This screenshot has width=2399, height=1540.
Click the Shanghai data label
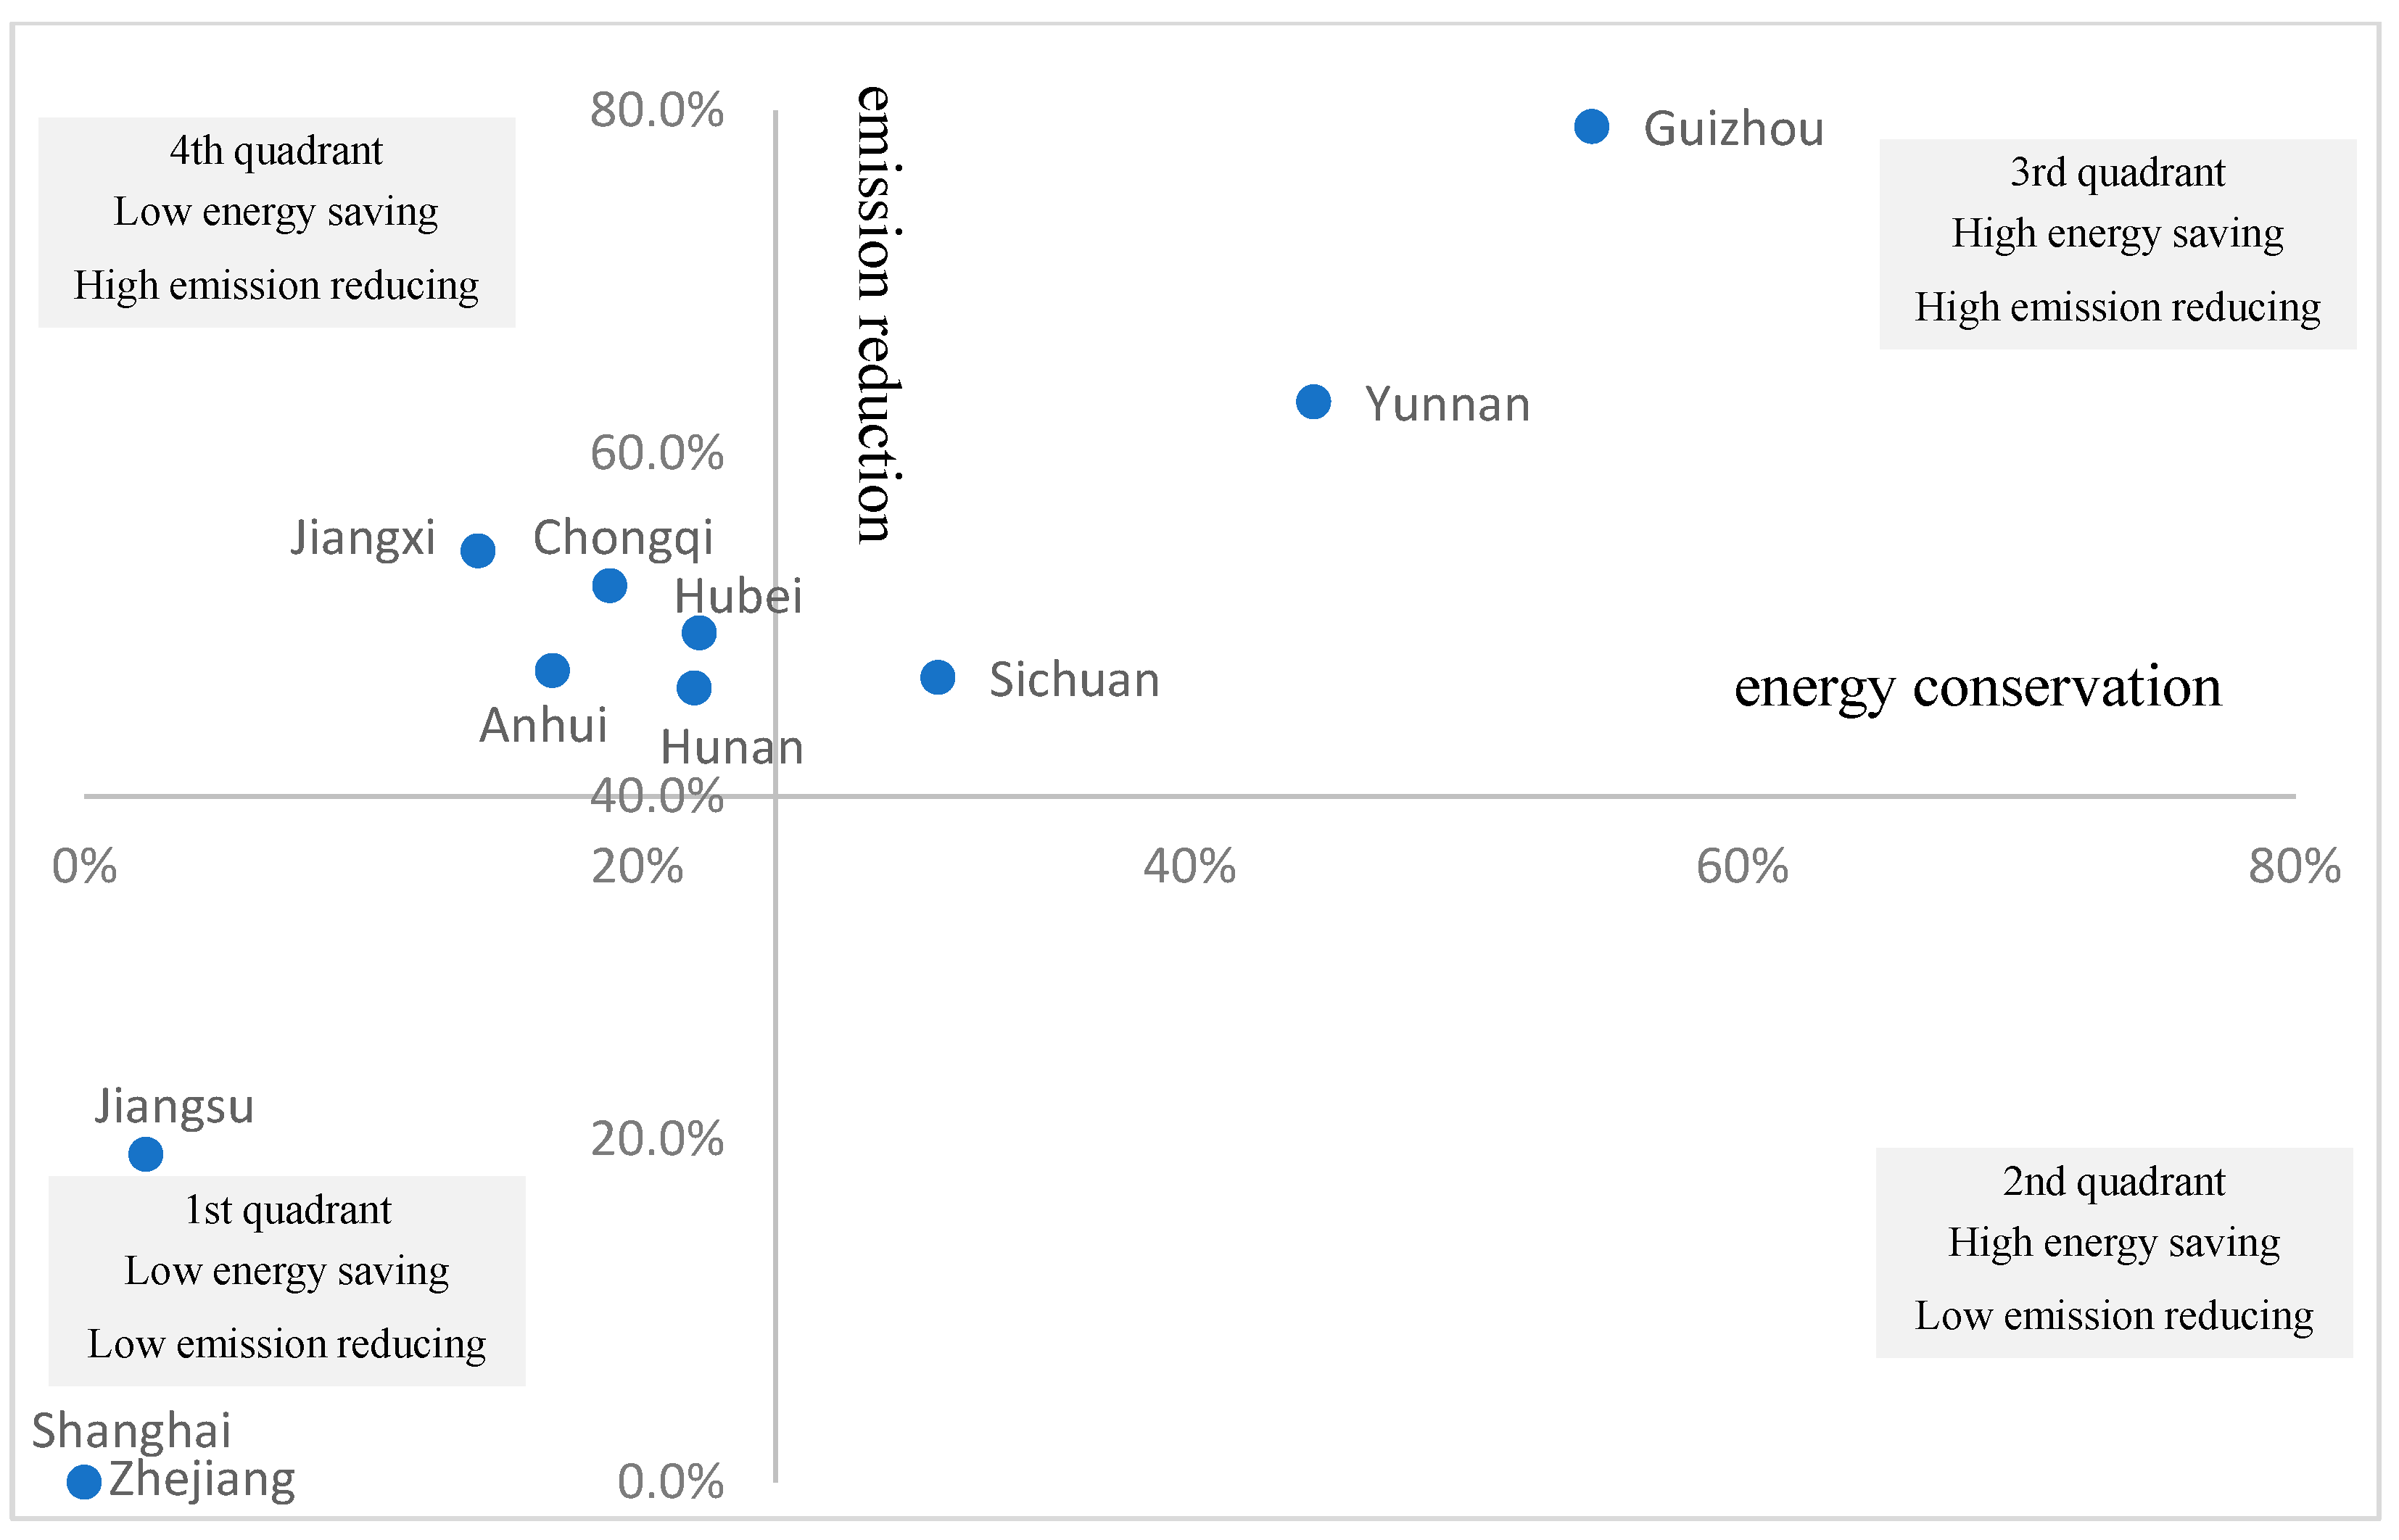[131, 1430]
